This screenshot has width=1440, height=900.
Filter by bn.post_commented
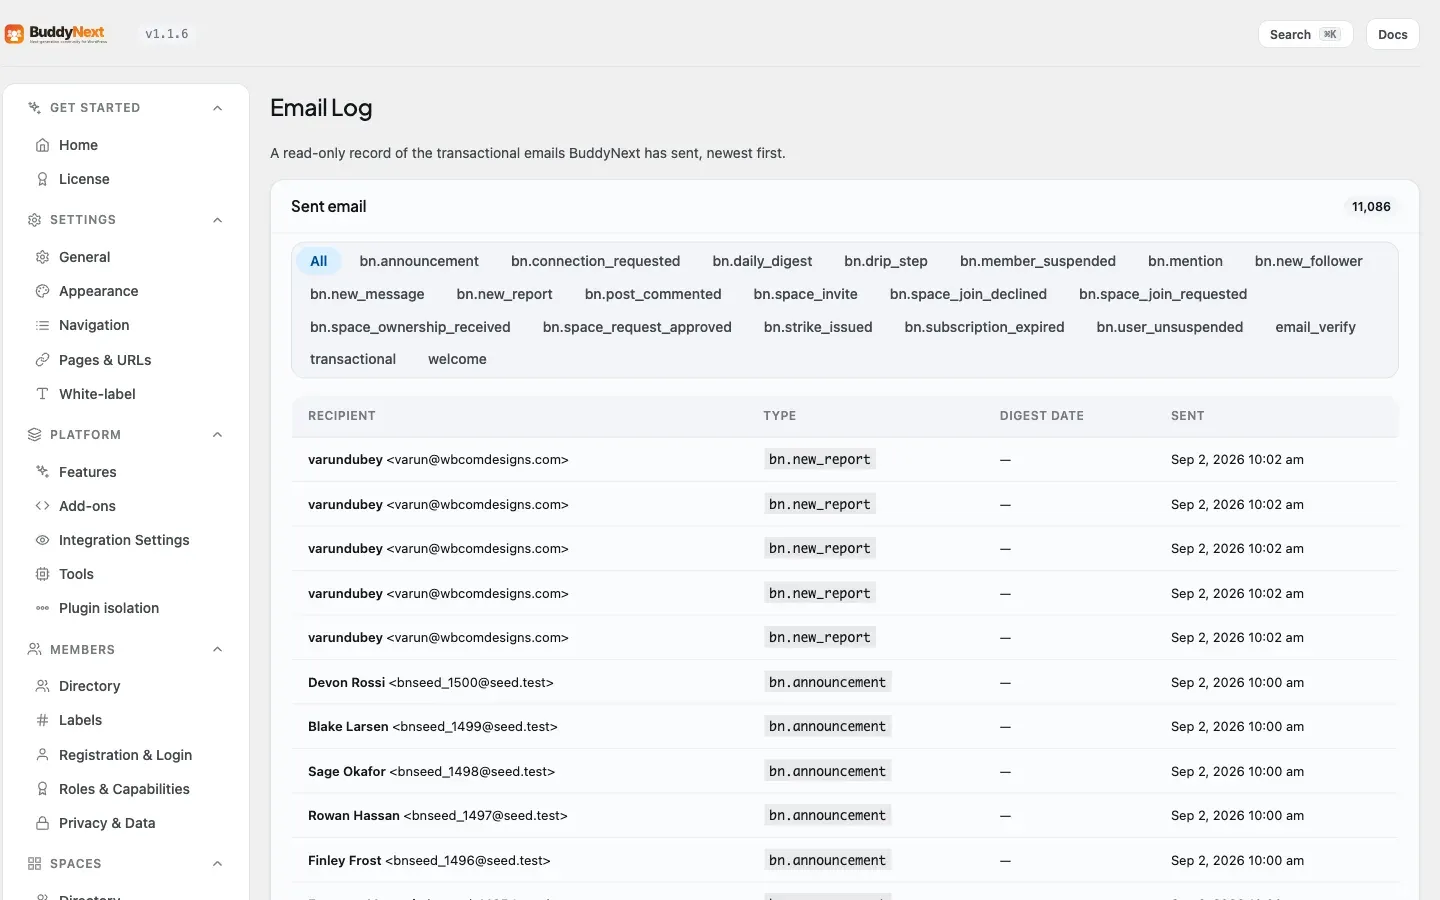pos(653,294)
